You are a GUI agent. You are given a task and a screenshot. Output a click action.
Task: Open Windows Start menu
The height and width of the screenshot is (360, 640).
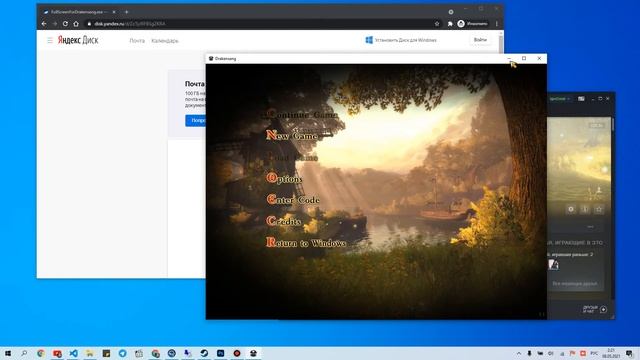pyautogui.click(x=8, y=353)
